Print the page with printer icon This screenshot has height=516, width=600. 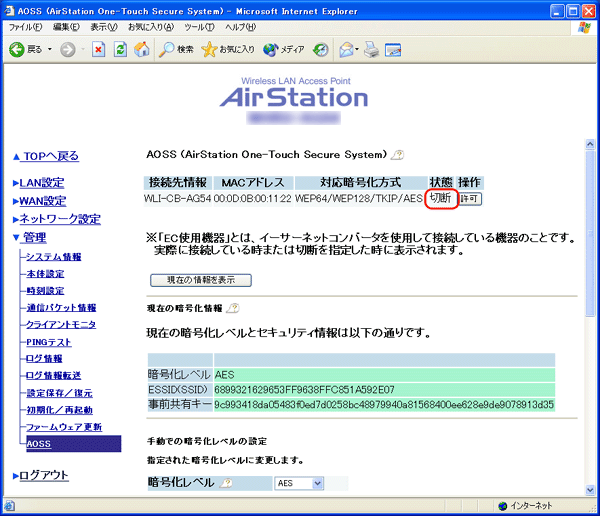click(x=371, y=50)
